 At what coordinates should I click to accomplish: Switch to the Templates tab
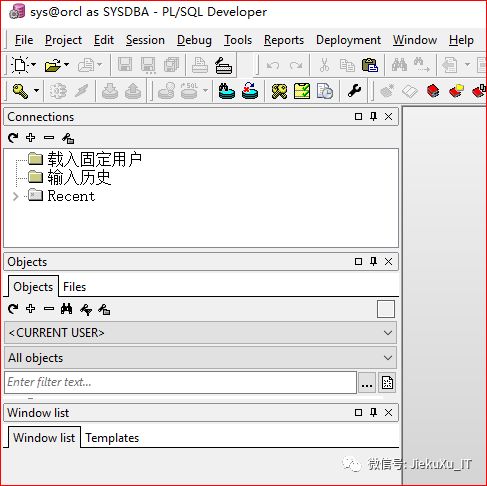tap(112, 438)
